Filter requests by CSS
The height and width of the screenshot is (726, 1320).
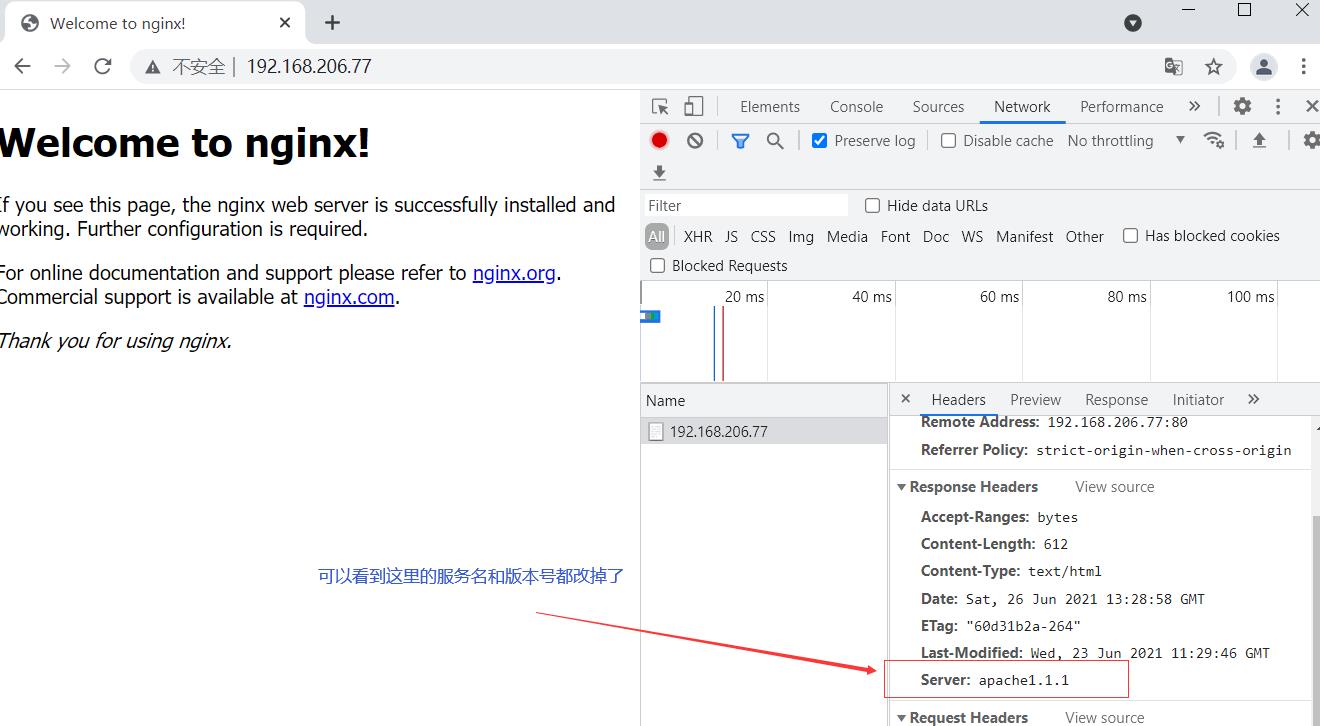pos(763,236)
